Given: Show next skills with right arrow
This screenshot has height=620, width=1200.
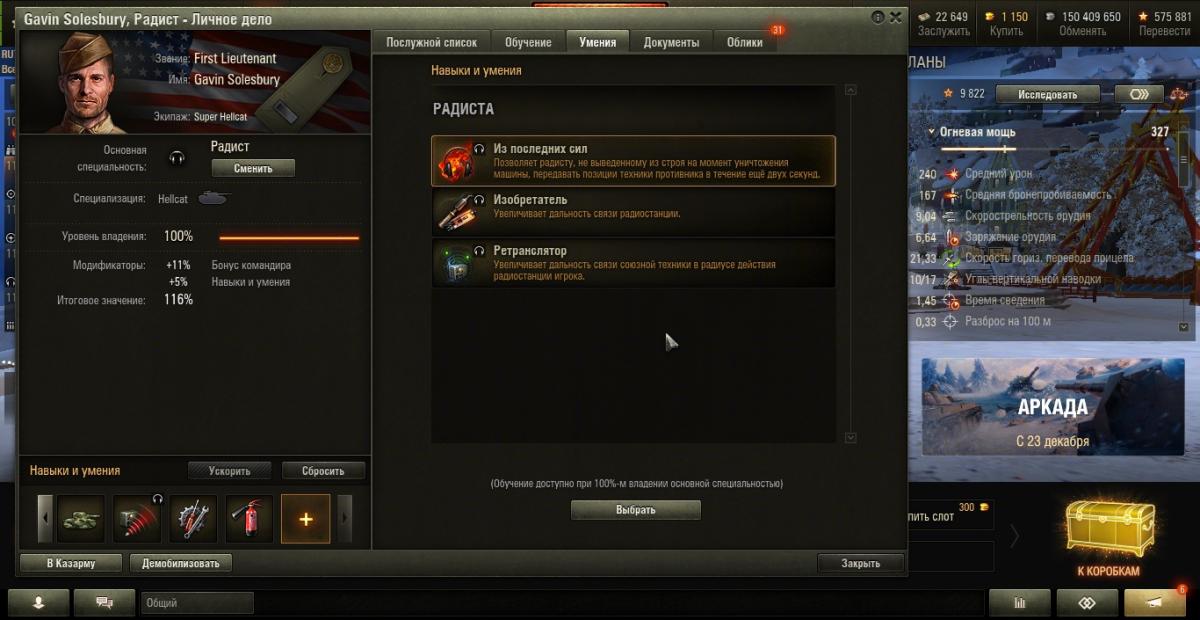Looking at the screenshot, I should click(346, 519).
